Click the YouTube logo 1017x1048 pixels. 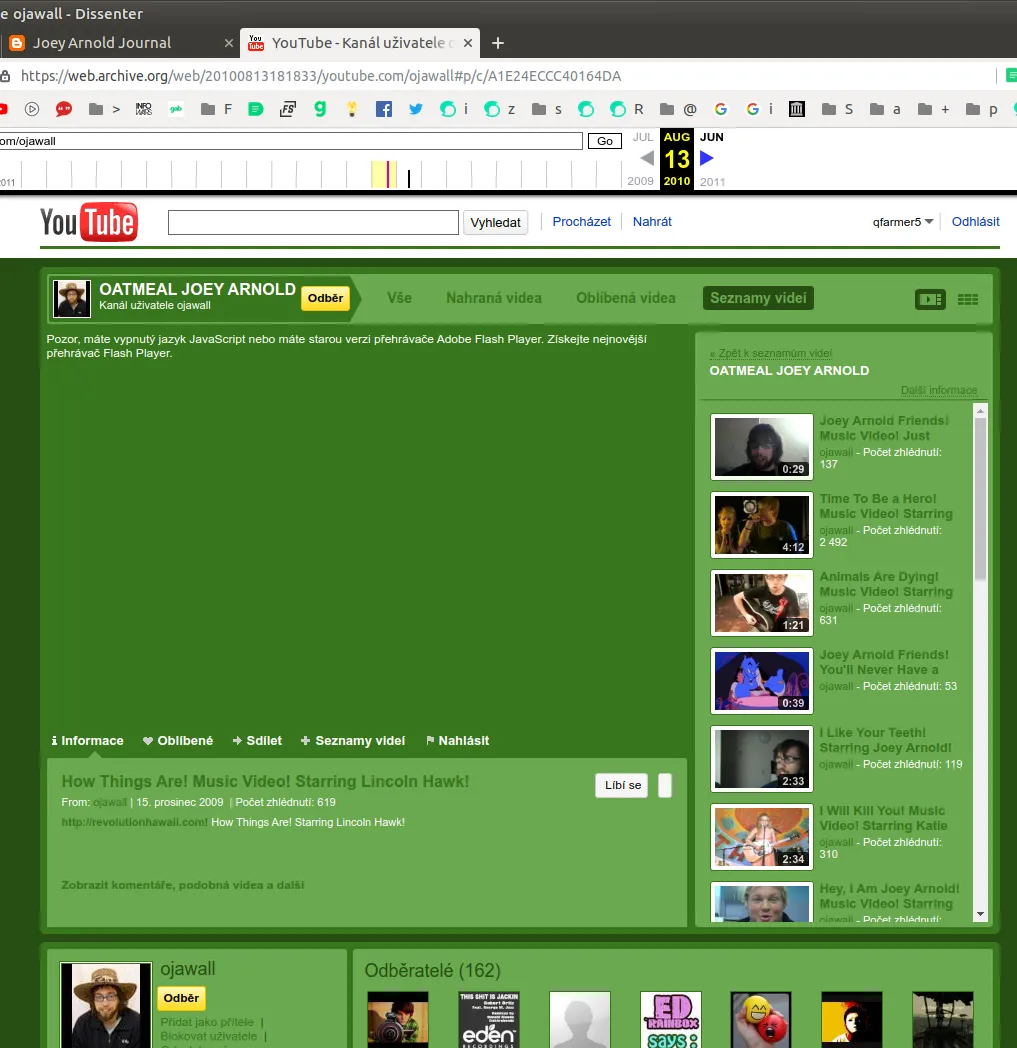point(89,222)
